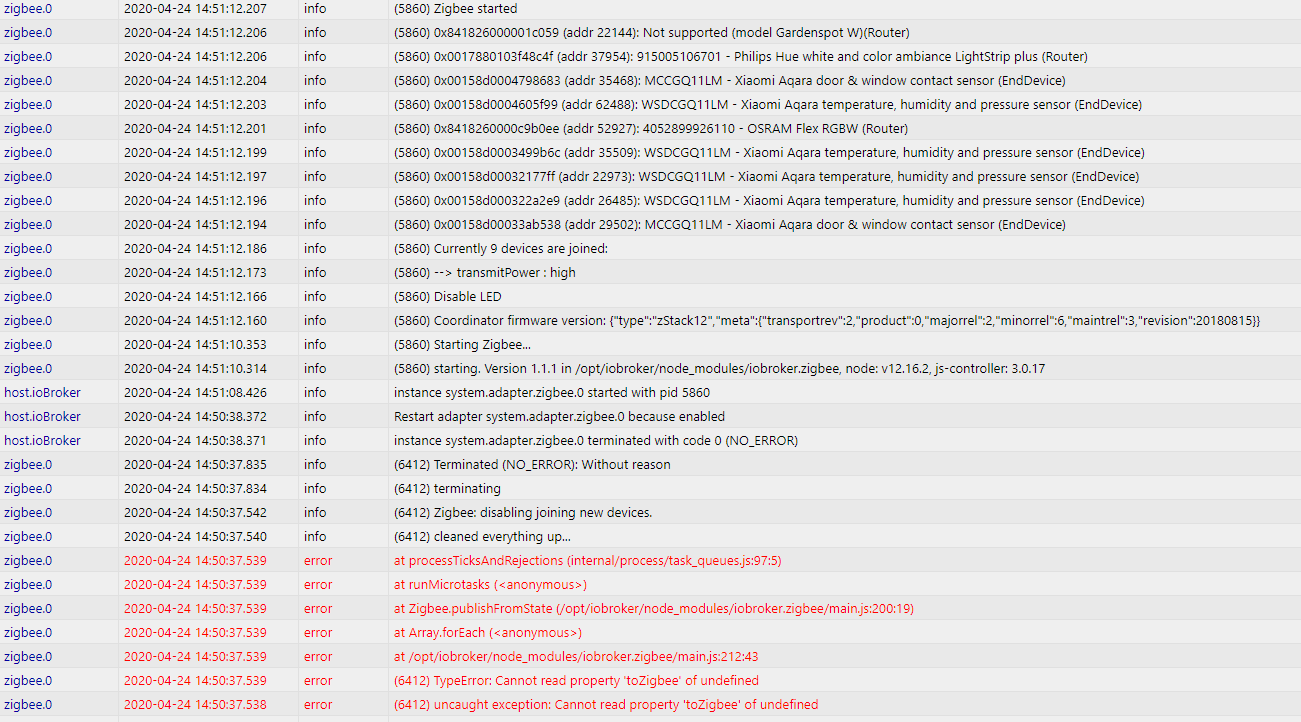Select Philips Hue LightStrip plus log message
1301x722 pixels.
click(x=740, y=57)
